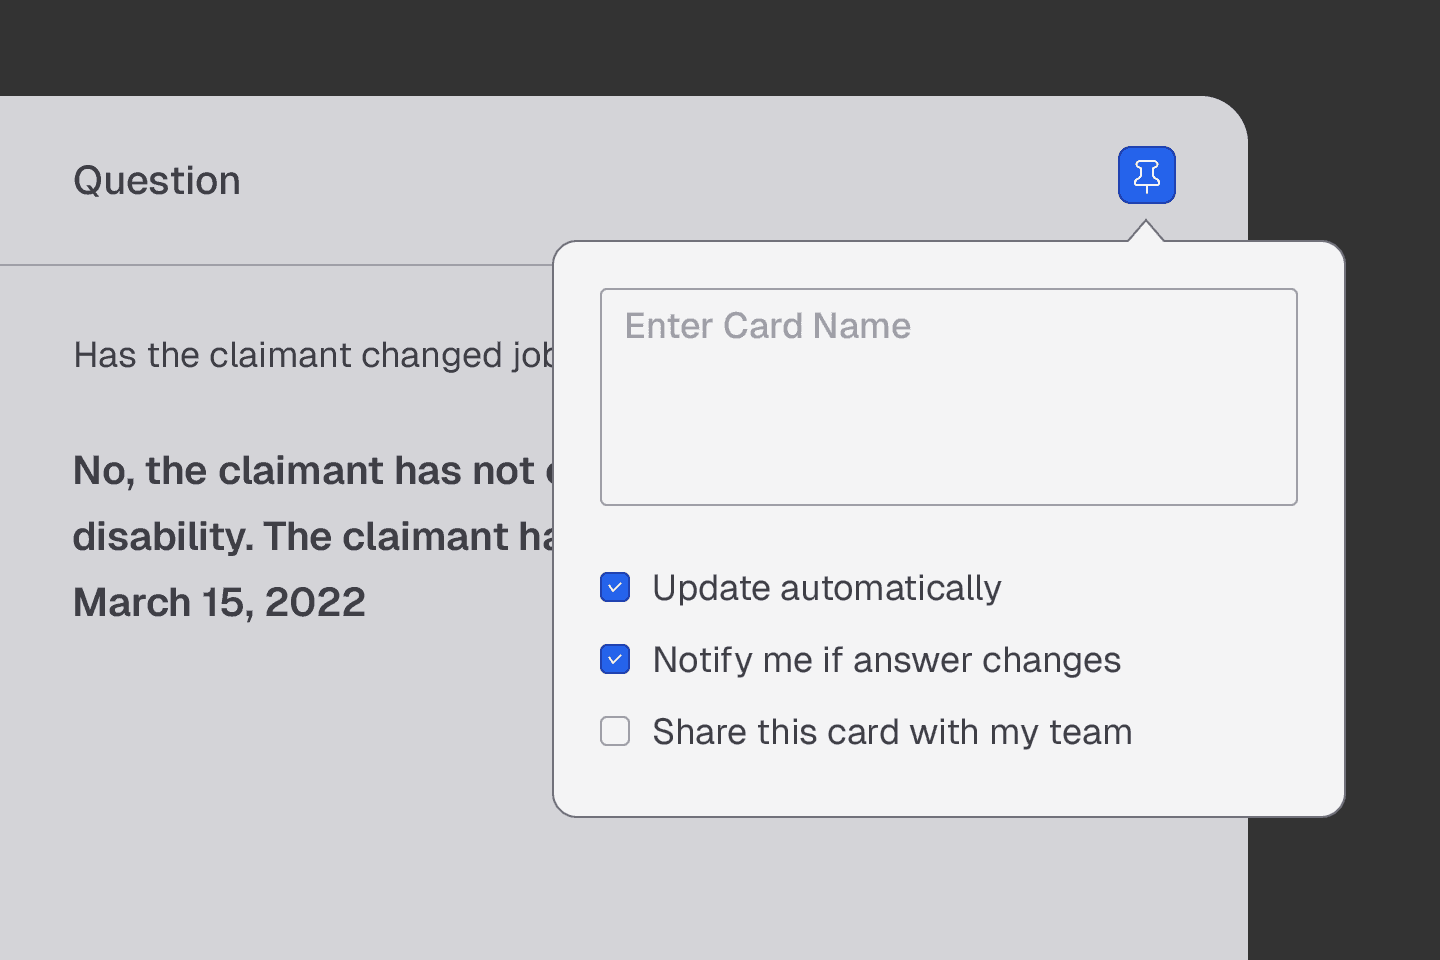Click the blue pin card icon
1440x960 pixels.
coord(1146,175)
